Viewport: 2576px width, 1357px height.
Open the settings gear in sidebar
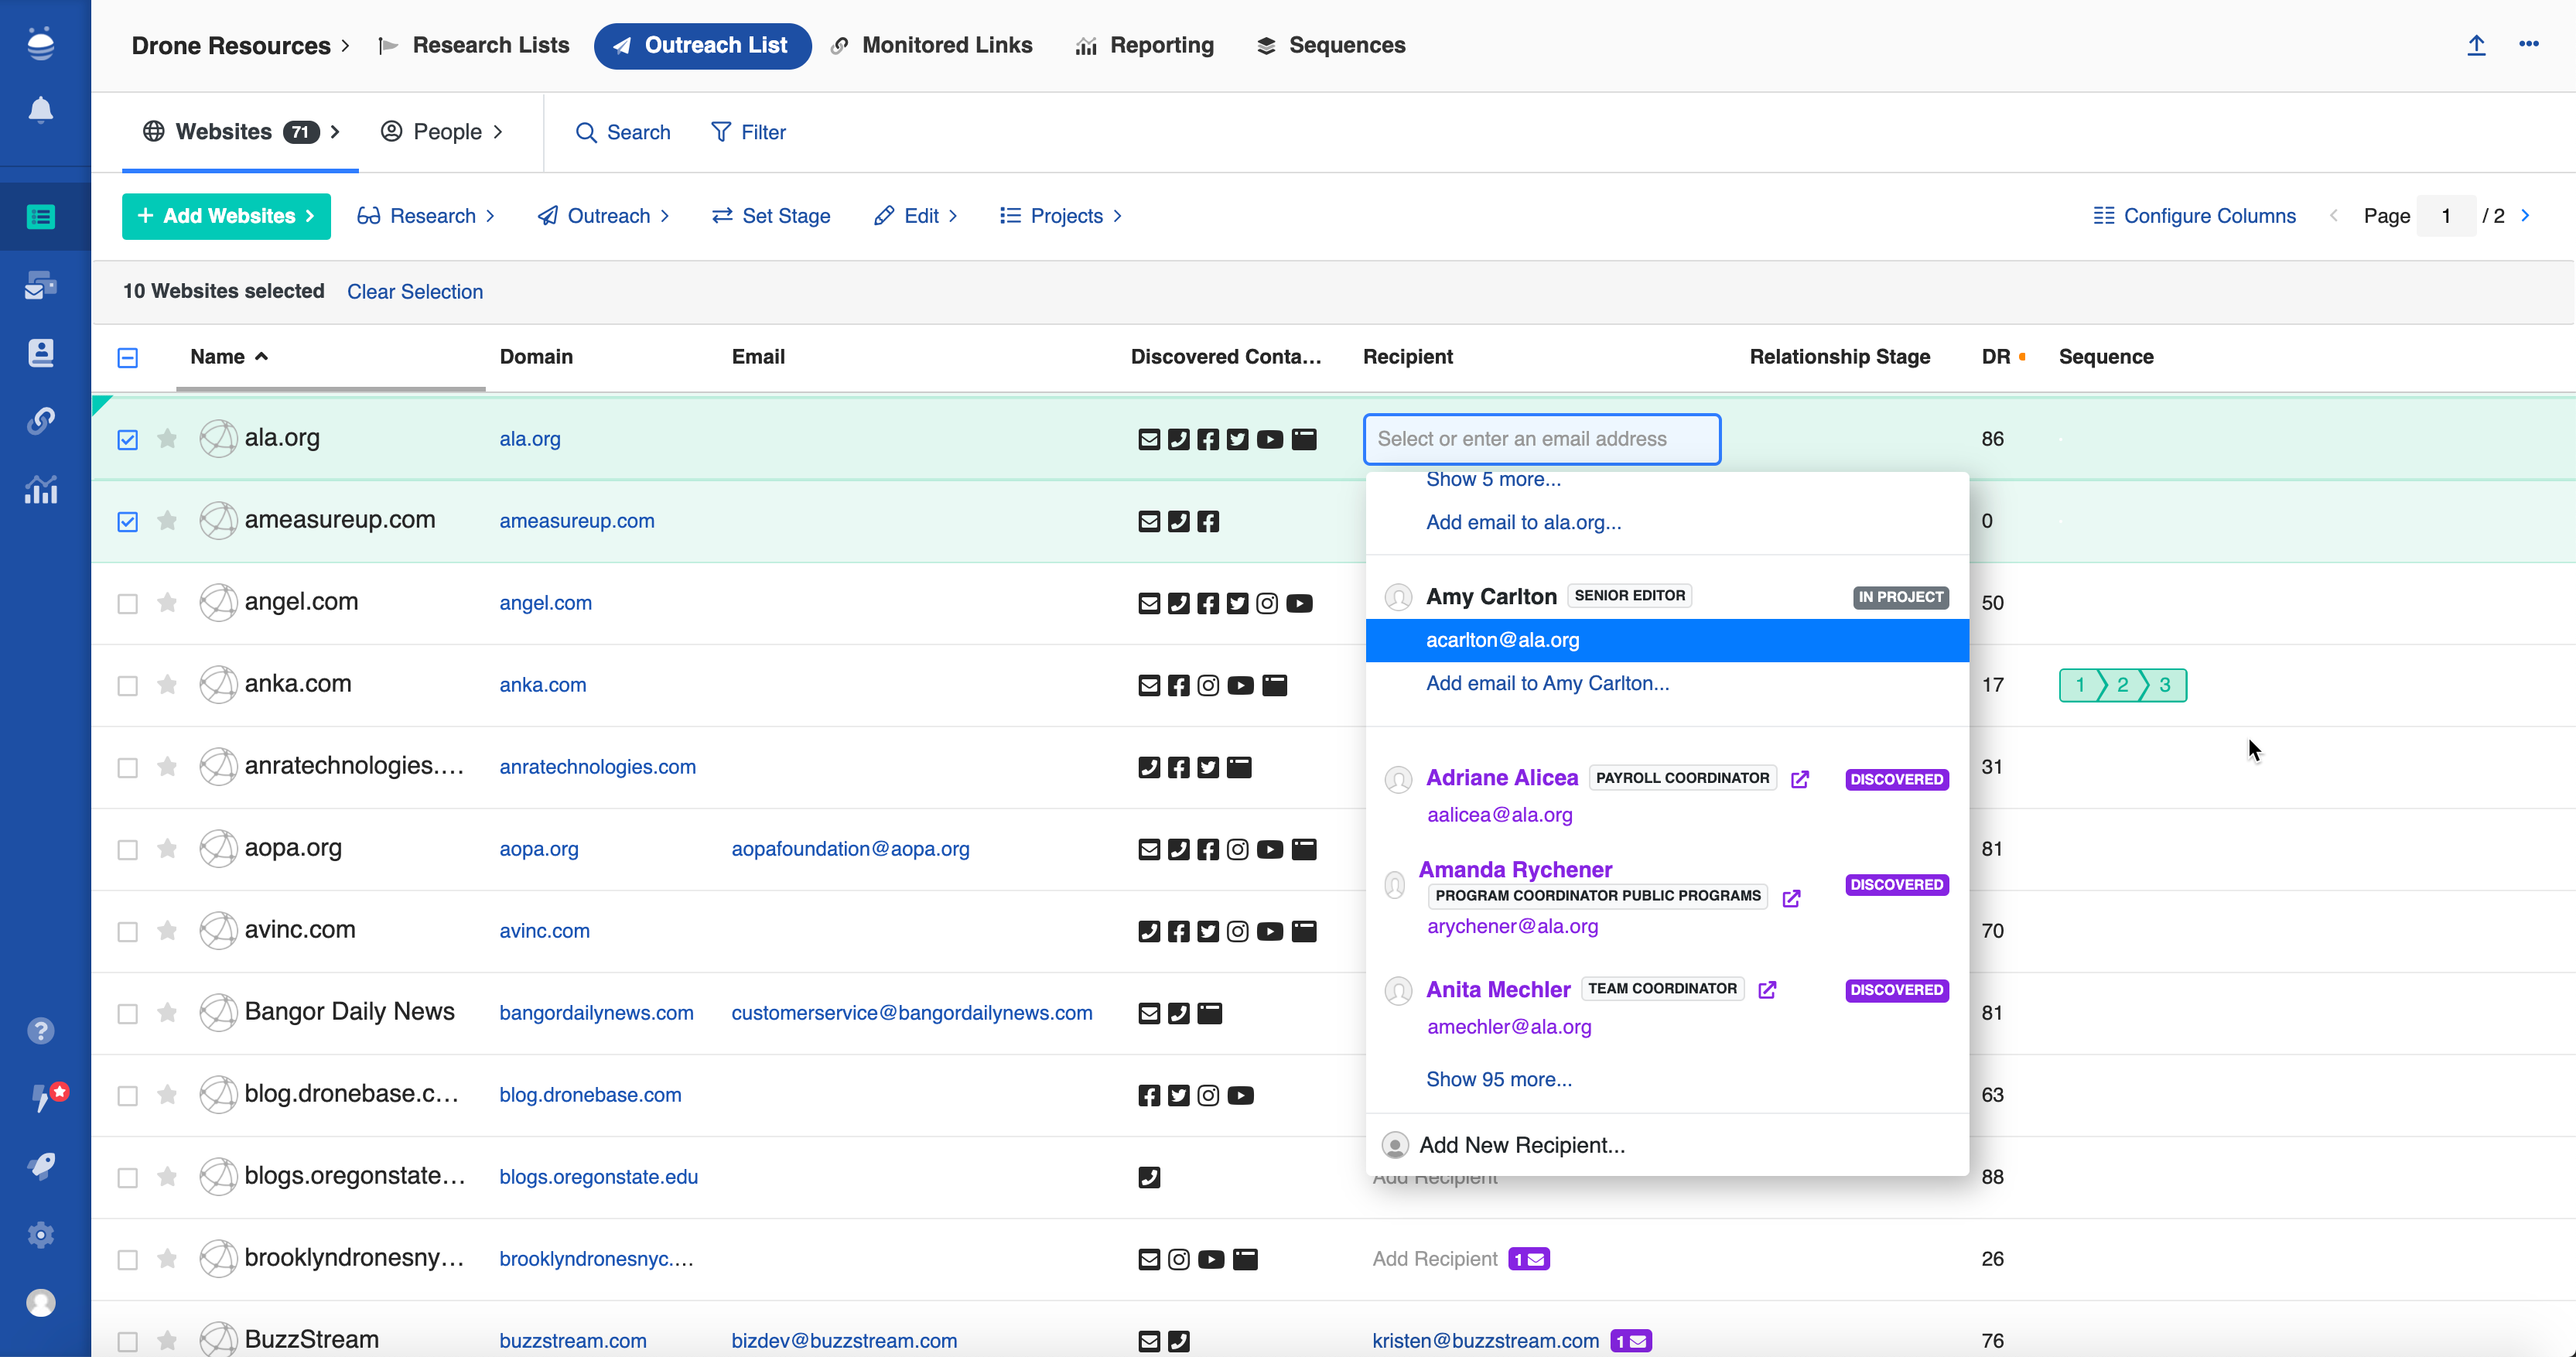click(x=40, y=1235)
